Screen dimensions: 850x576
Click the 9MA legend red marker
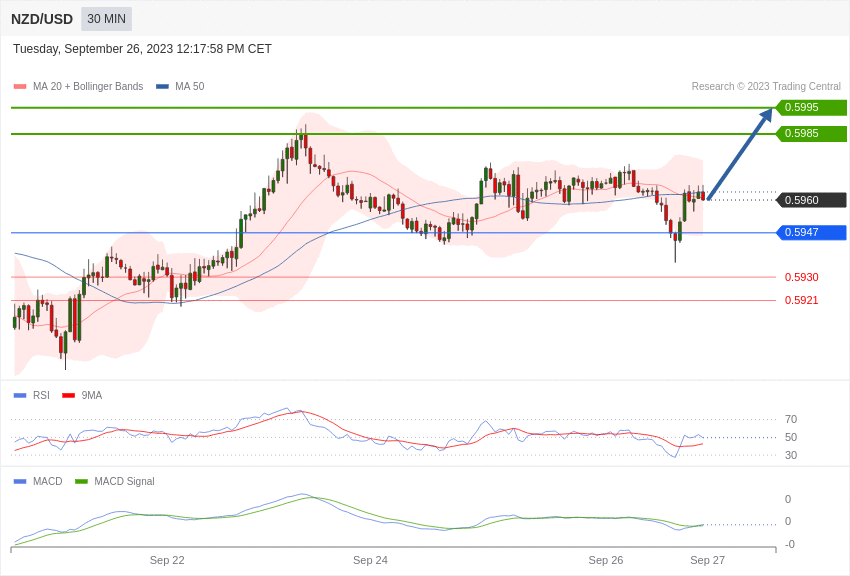(x=69, y=396)
